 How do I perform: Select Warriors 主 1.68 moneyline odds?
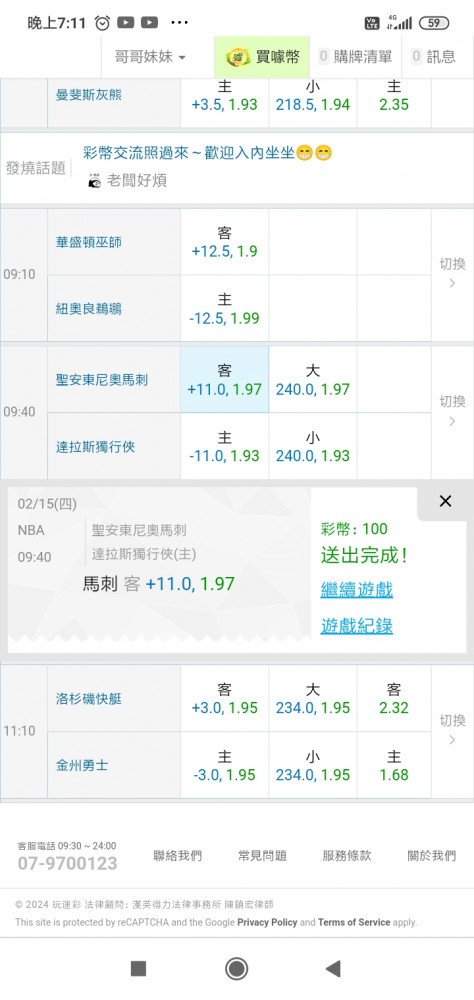click(394, 765)
